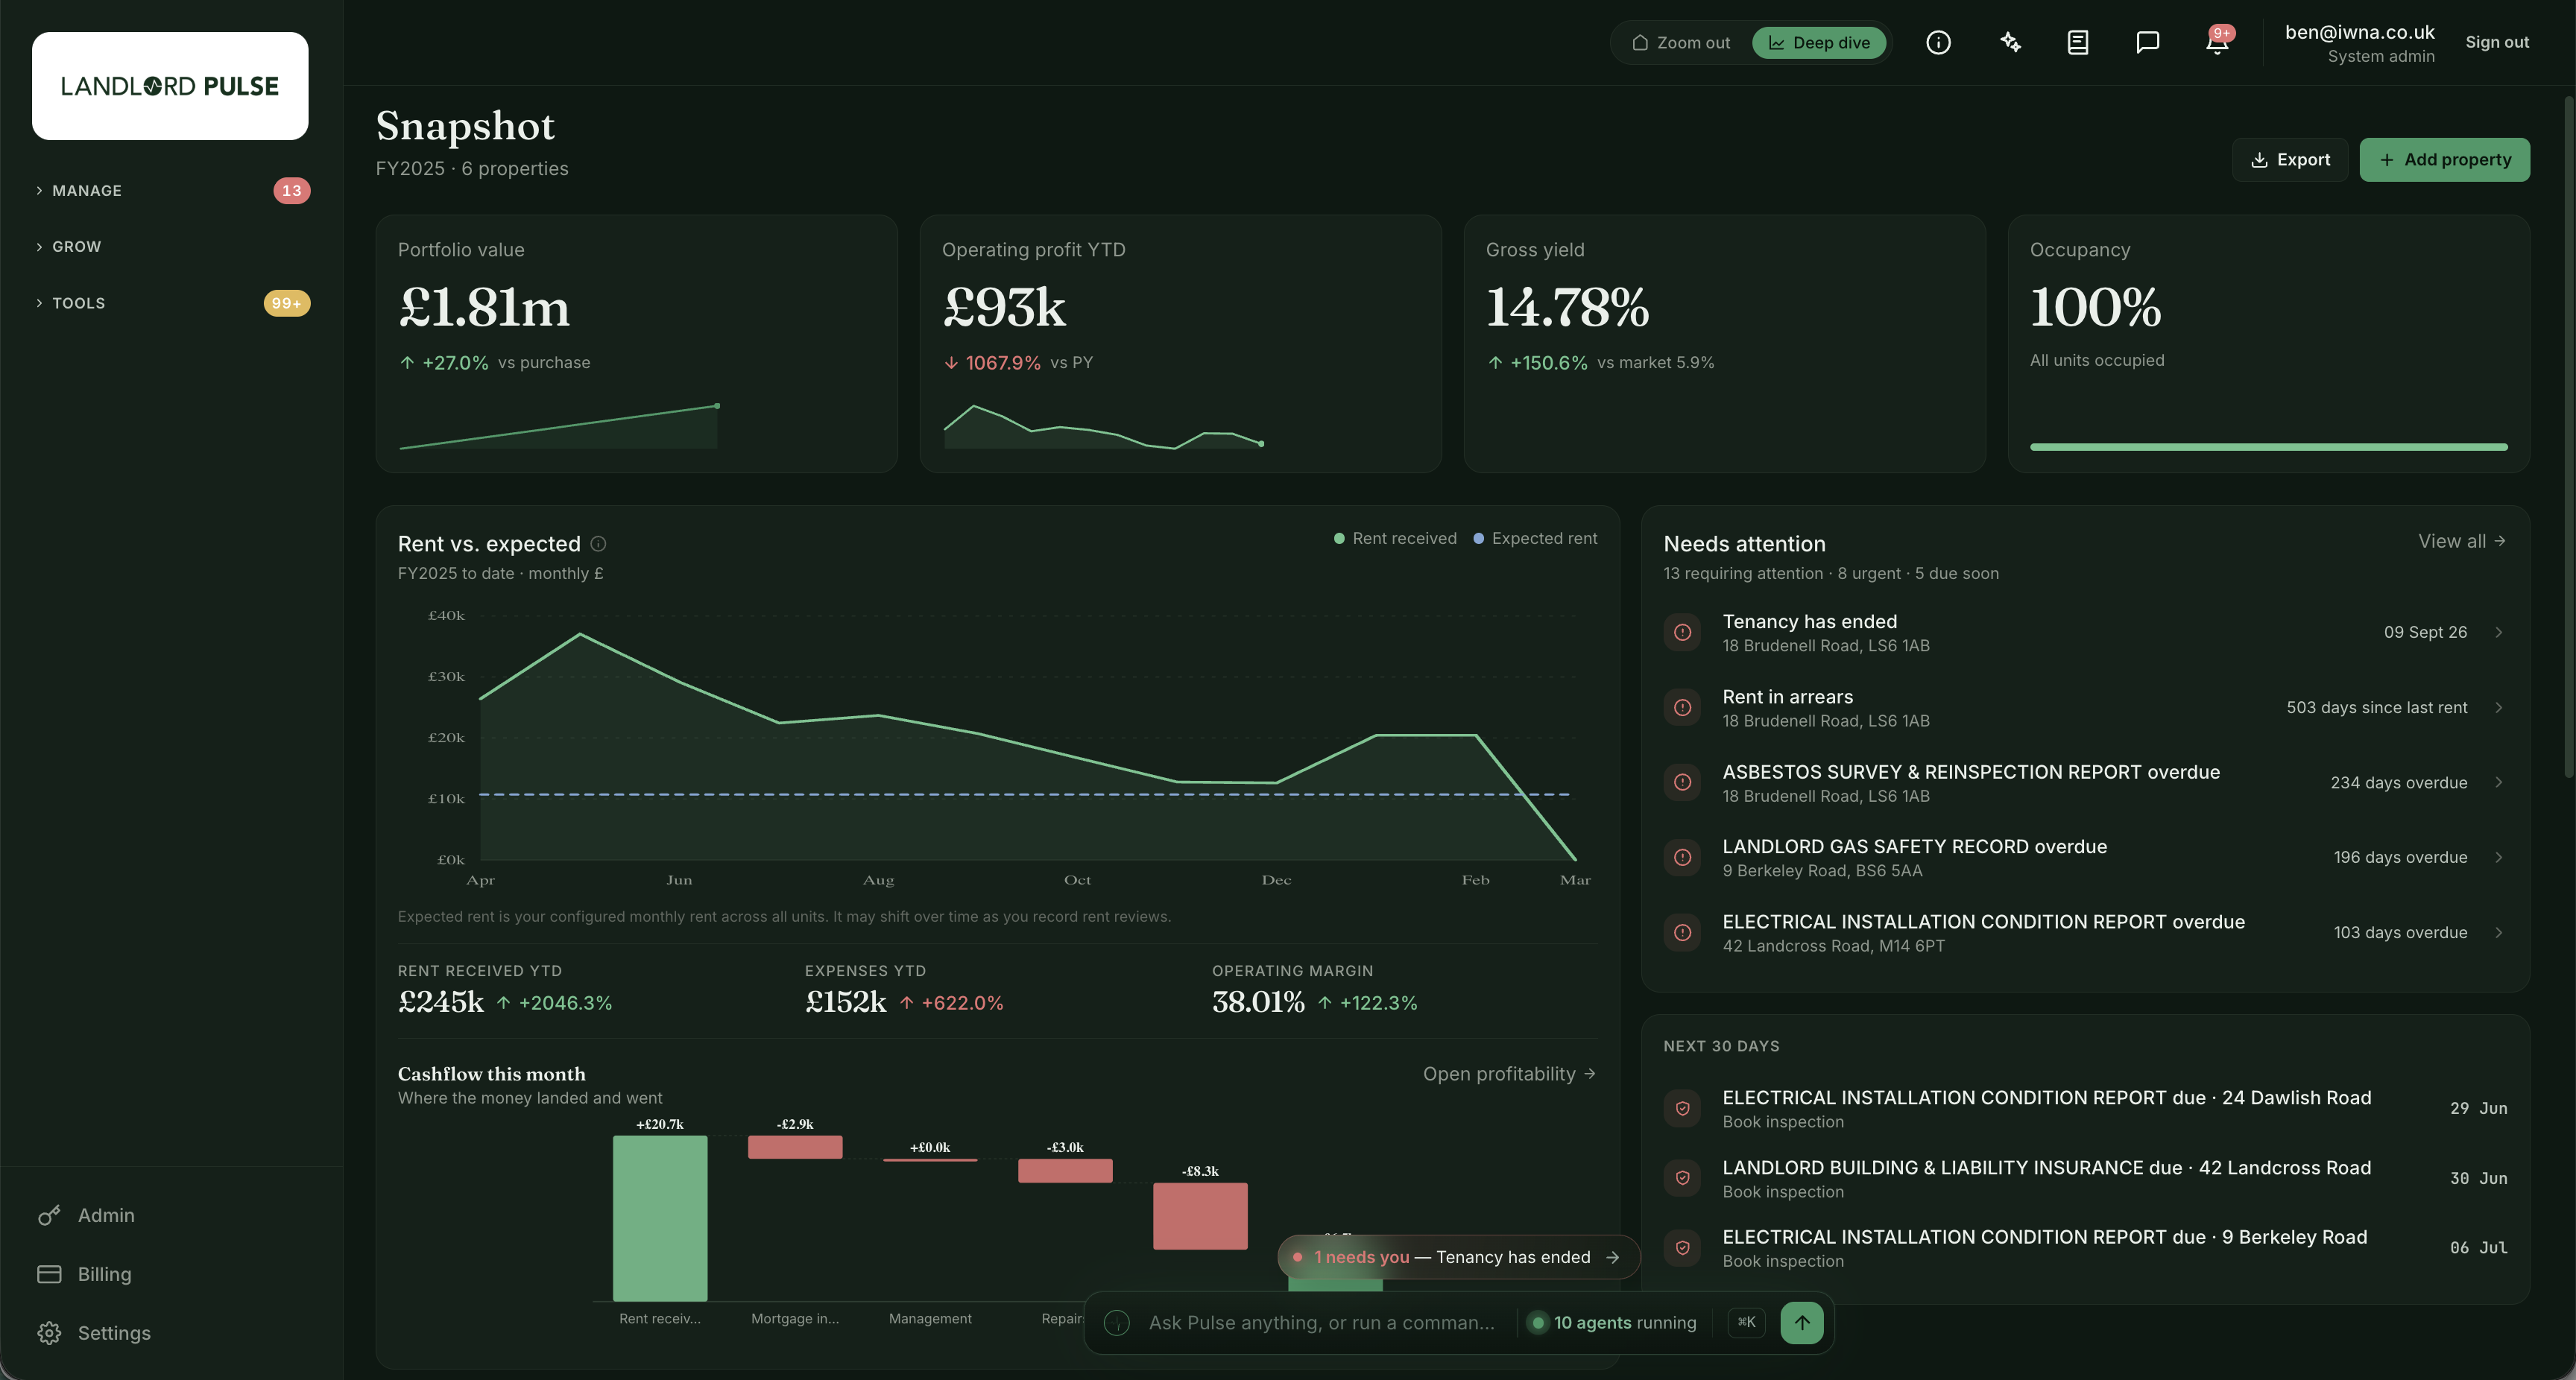Select the Deep dive view mode
The width and height of the screenshot is (2576, 1380).
pos(1819,42)
